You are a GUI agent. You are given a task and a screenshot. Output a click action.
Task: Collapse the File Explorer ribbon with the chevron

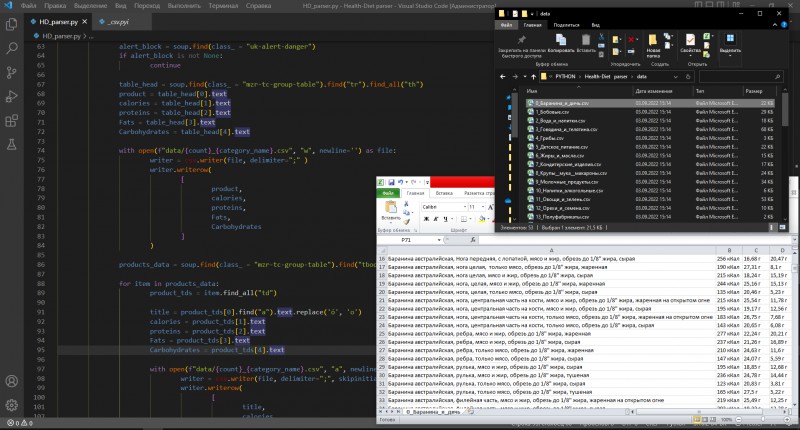point(775,24)
